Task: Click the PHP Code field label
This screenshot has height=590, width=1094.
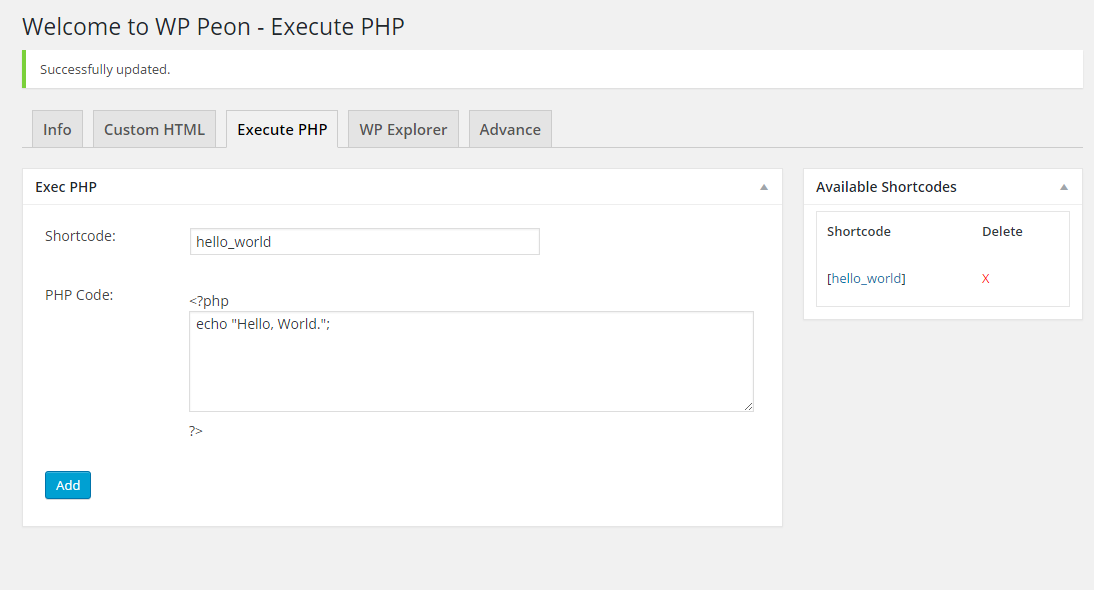Action: tap(79, 295)
